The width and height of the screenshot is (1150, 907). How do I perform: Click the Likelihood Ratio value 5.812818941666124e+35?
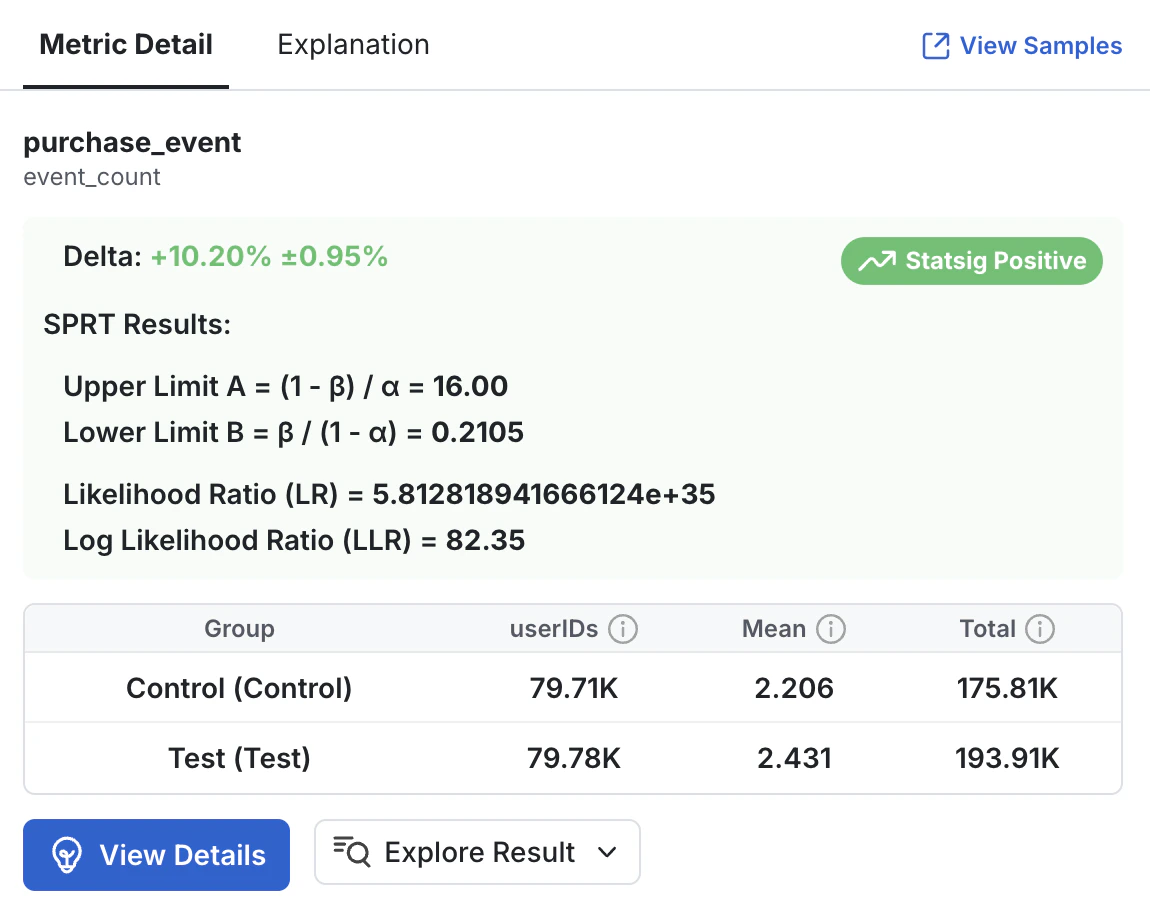[543, 494]
